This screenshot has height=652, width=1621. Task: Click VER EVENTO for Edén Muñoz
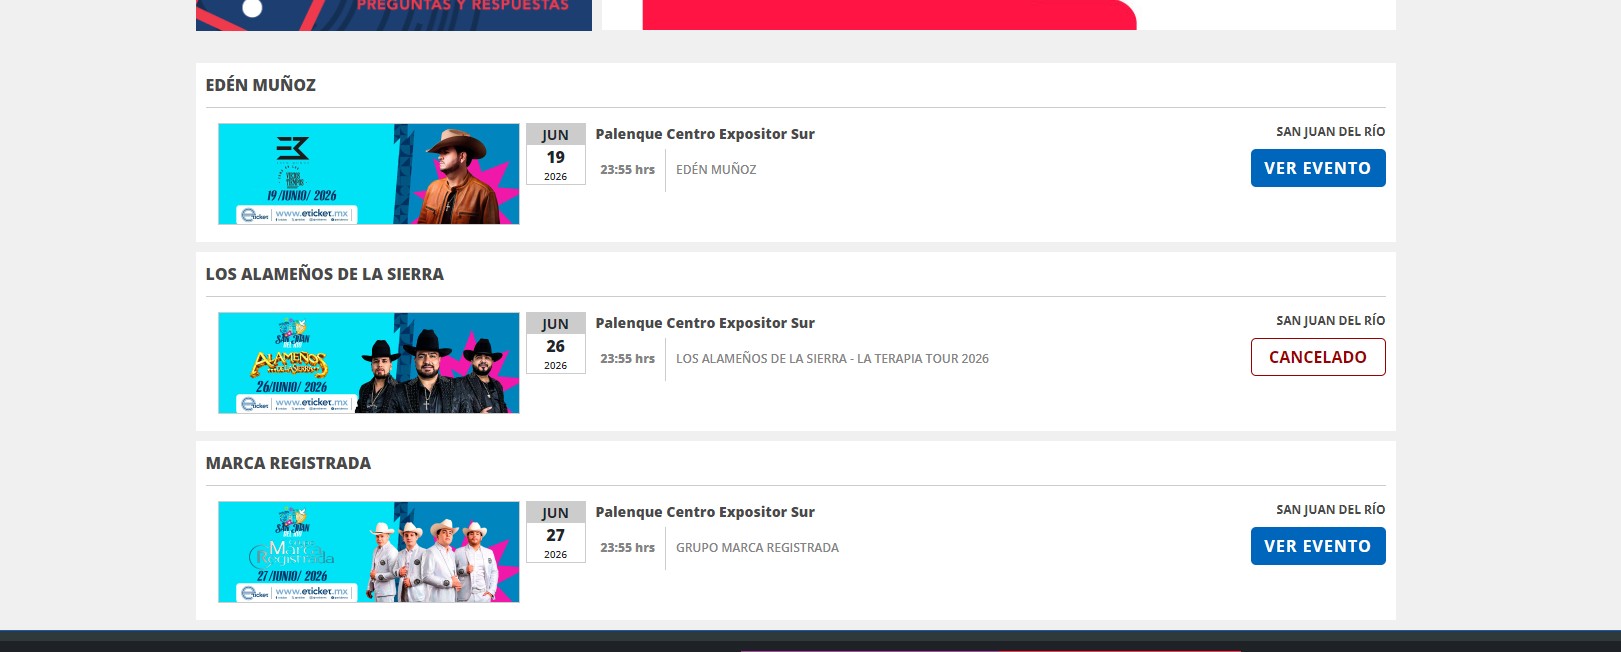[x=1318, y=168]
